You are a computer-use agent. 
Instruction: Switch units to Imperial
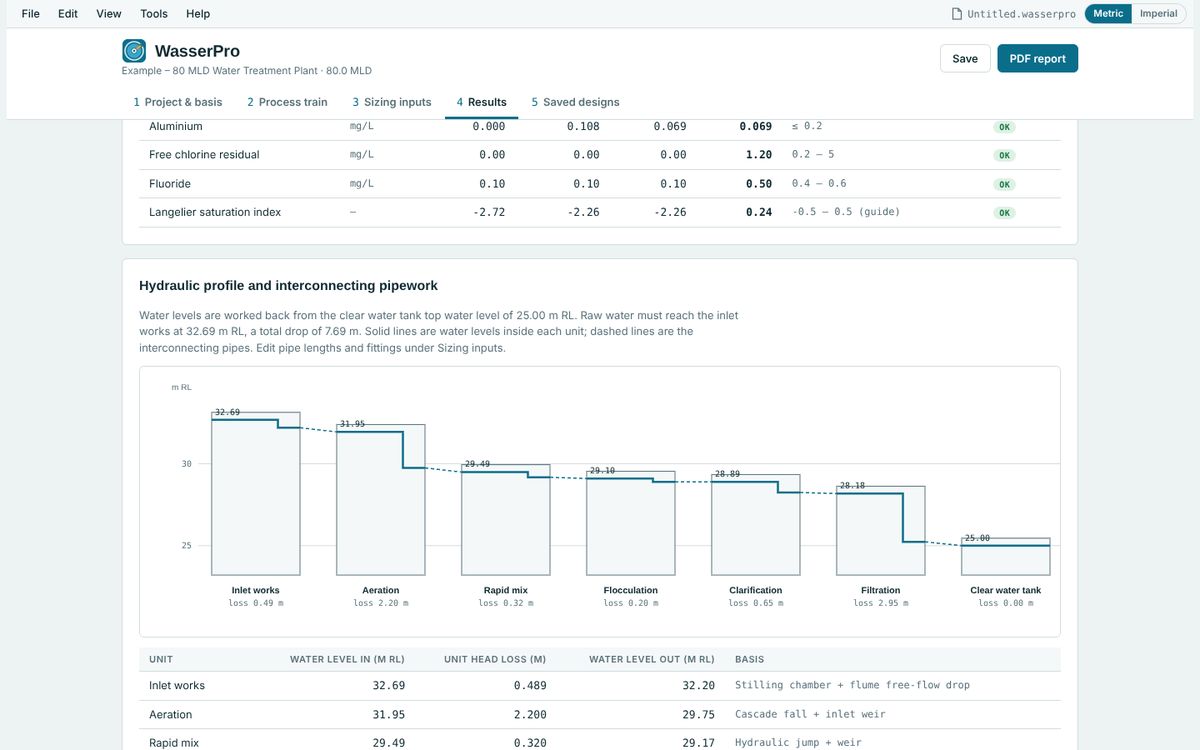tap(1159, 14)
